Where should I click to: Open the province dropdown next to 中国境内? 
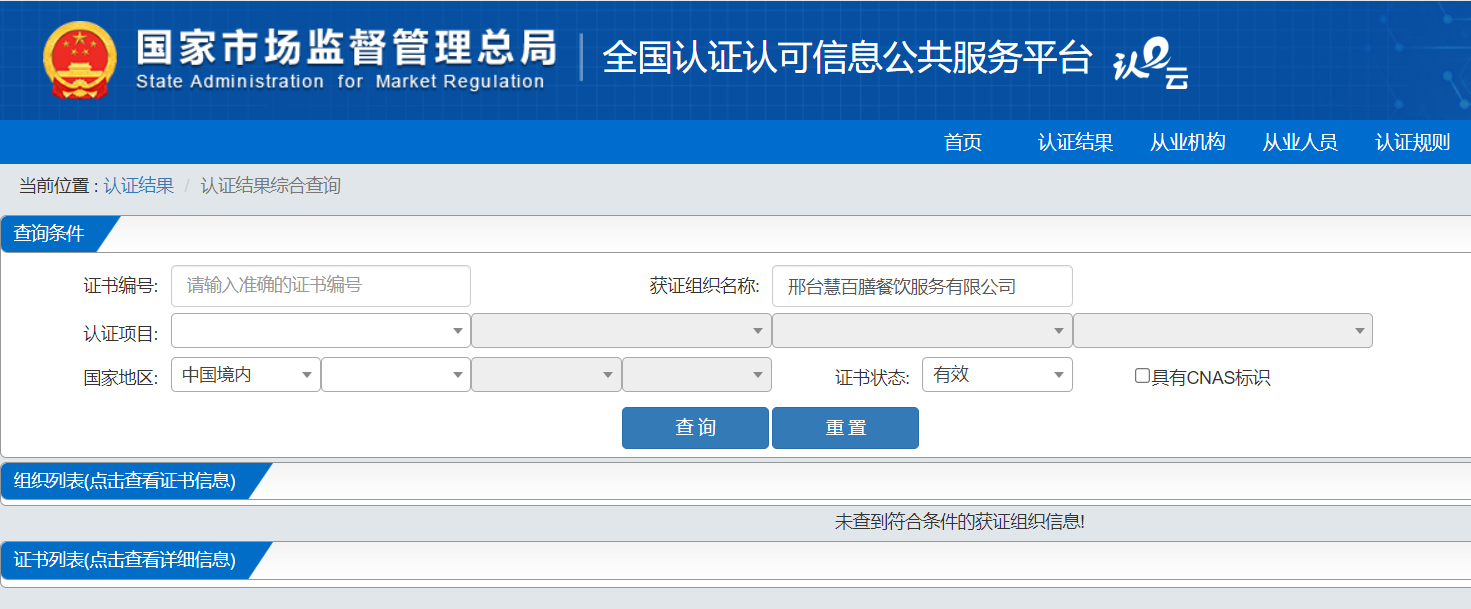396,375
